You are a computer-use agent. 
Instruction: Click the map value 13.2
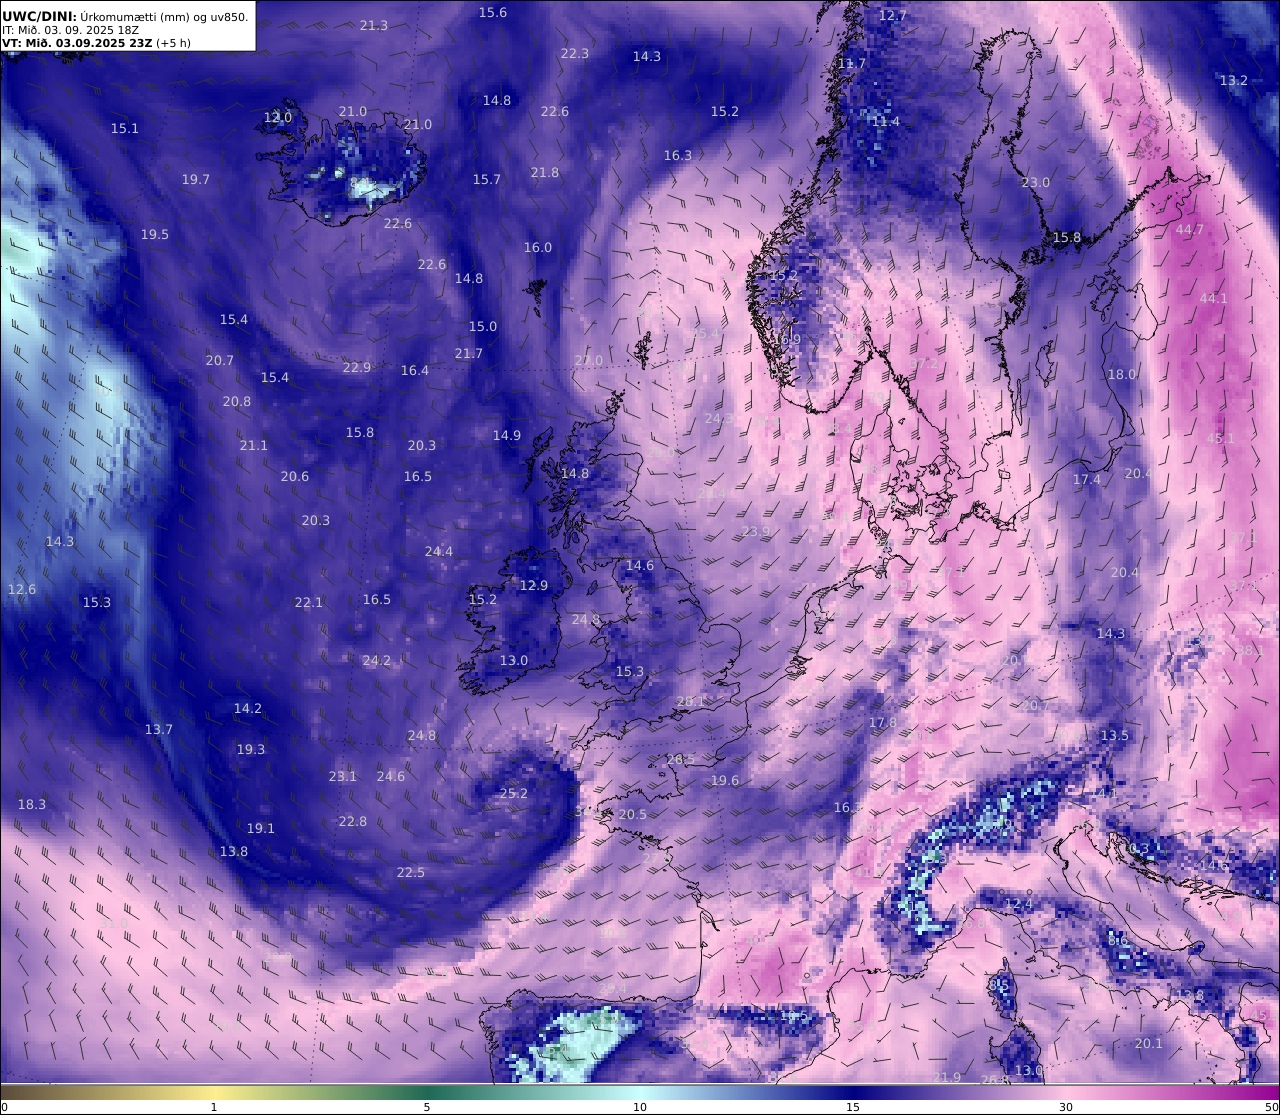pyautogui.click(x=1234, y=80)
